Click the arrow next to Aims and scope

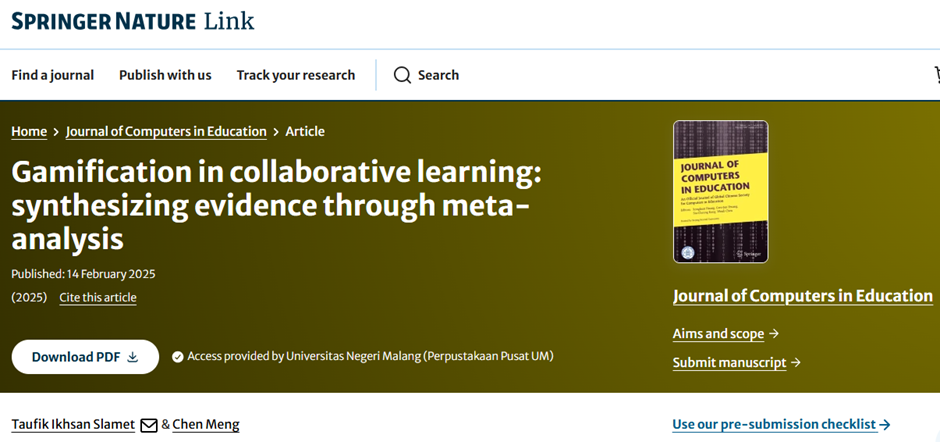(x=774, y=333)
